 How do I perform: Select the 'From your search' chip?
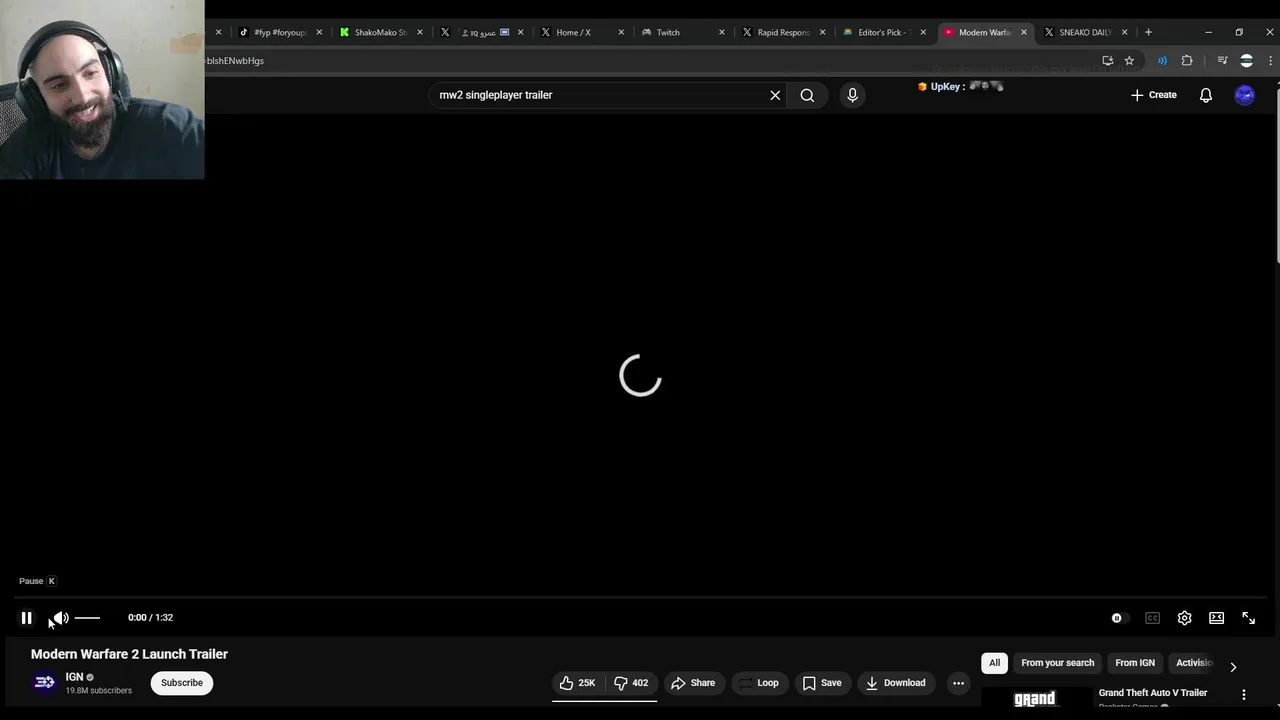pyautogui.click(x=1057, y=663)
